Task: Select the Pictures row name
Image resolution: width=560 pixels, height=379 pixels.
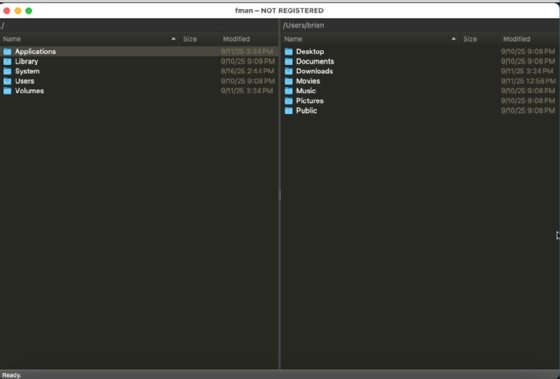Action: pos(310,101)
